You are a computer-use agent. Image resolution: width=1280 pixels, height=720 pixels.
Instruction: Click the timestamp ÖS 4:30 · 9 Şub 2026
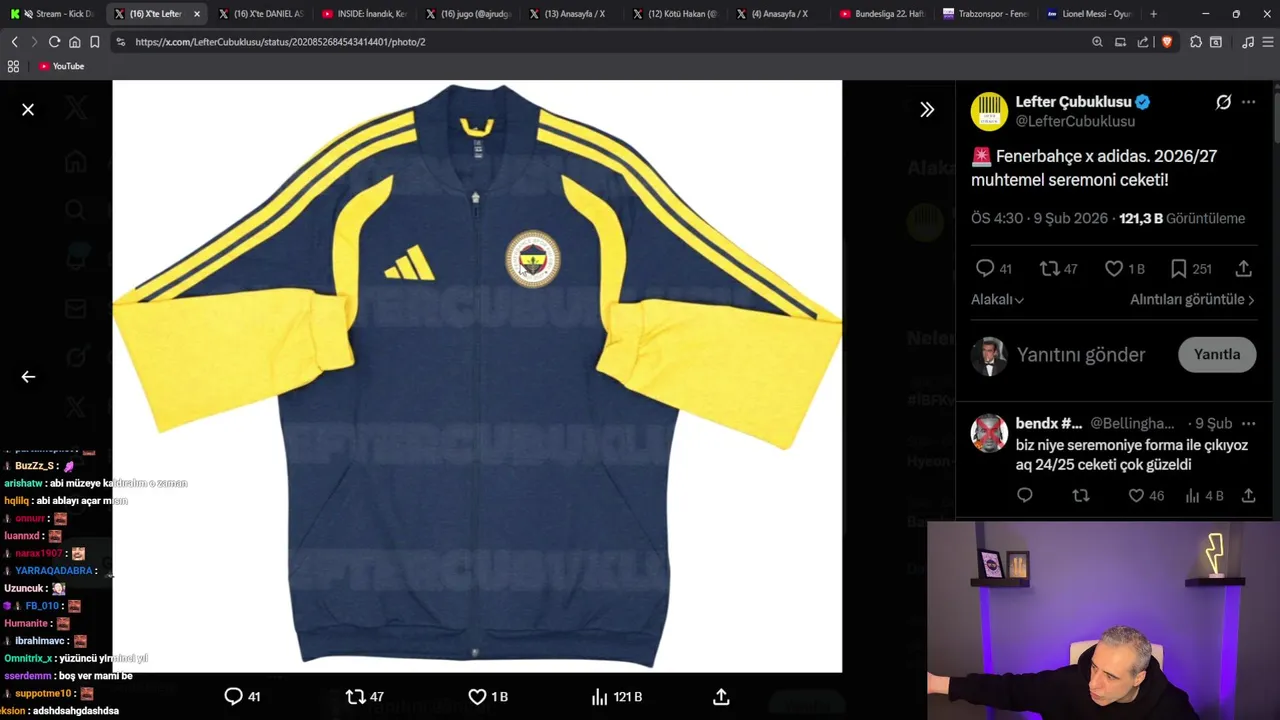(x=1041, y=218)
